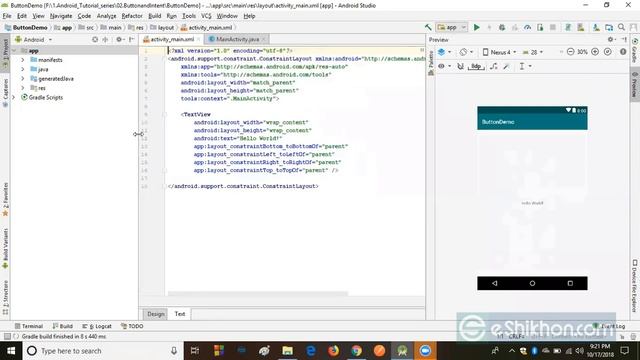
Task: Open the Refactor menu
Action: point(132,16)
